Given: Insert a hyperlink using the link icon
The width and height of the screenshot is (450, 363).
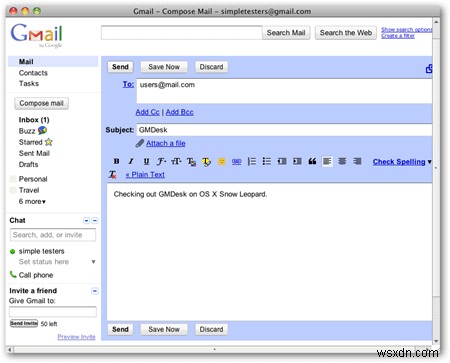Looking at the screenshot, I should click(x=237, y=162).
